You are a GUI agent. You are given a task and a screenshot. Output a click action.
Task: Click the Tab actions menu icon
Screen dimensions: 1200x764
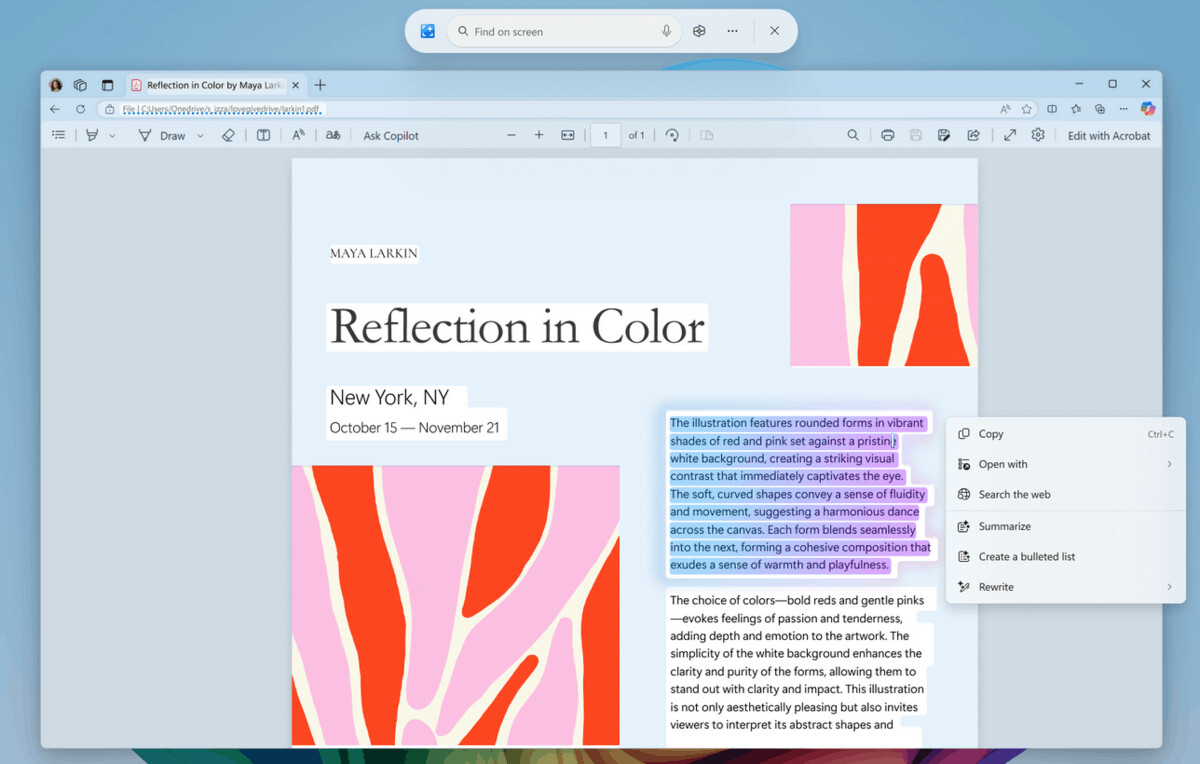point(107,85)
